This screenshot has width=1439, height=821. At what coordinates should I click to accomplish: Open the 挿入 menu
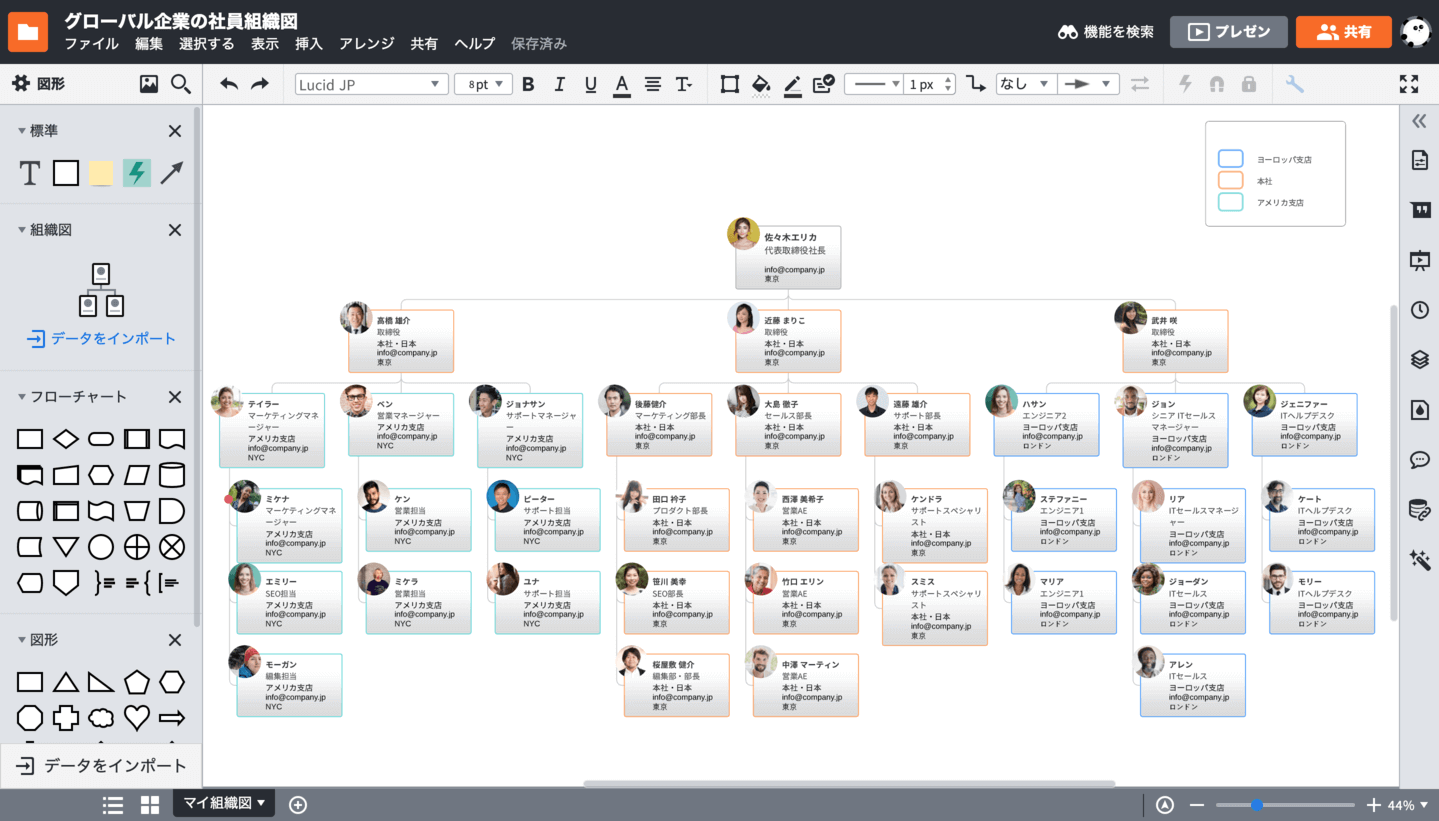pos(309,43)
